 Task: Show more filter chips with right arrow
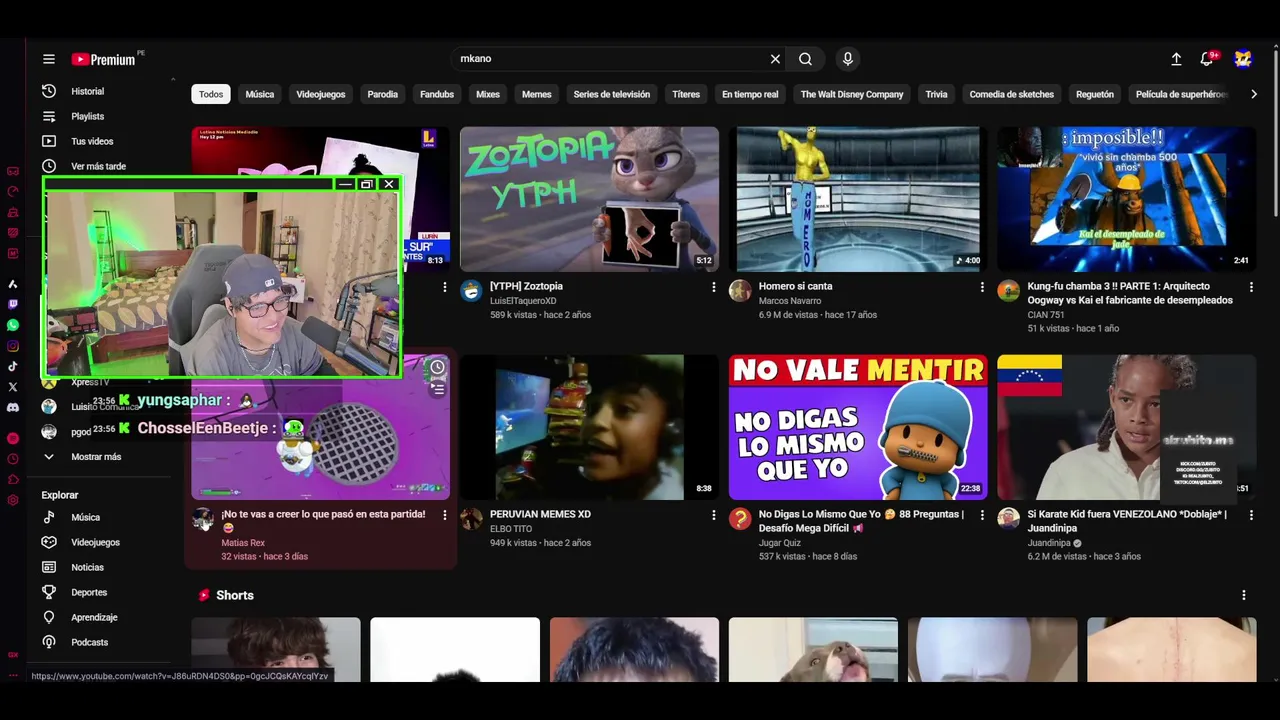pos(1254,94)
